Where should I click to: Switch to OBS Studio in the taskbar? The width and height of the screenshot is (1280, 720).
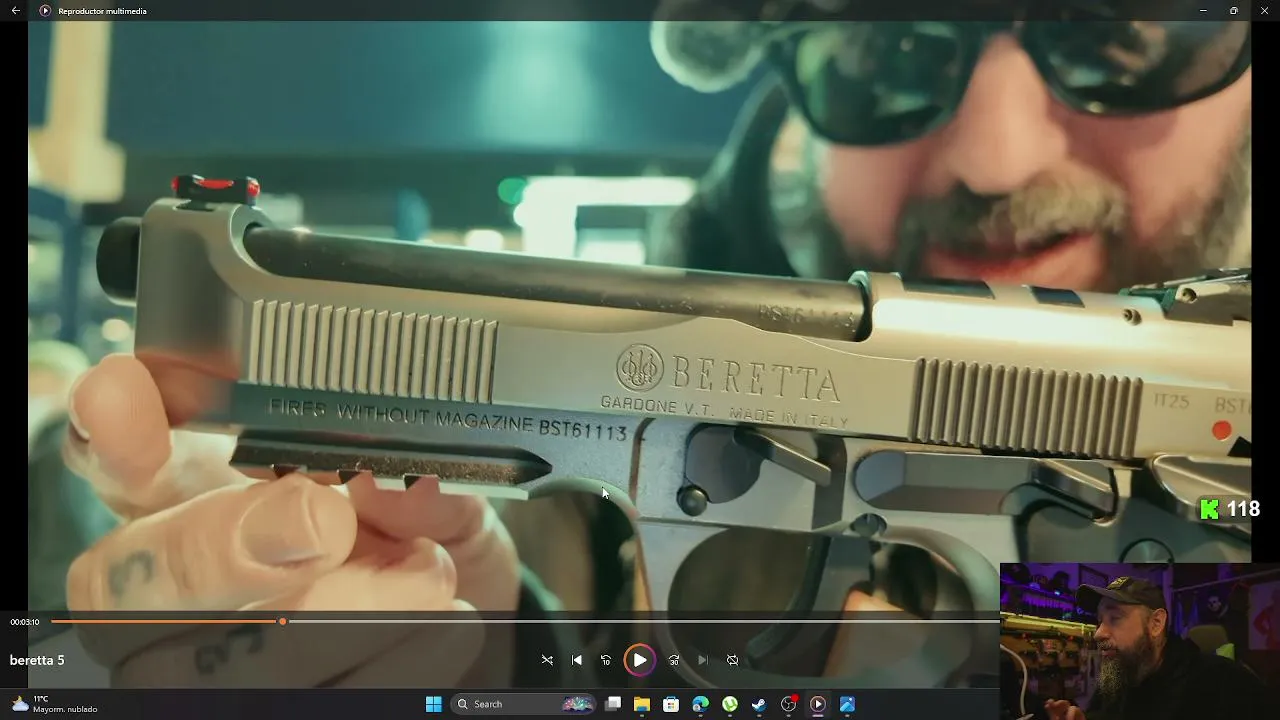point(789,704)
